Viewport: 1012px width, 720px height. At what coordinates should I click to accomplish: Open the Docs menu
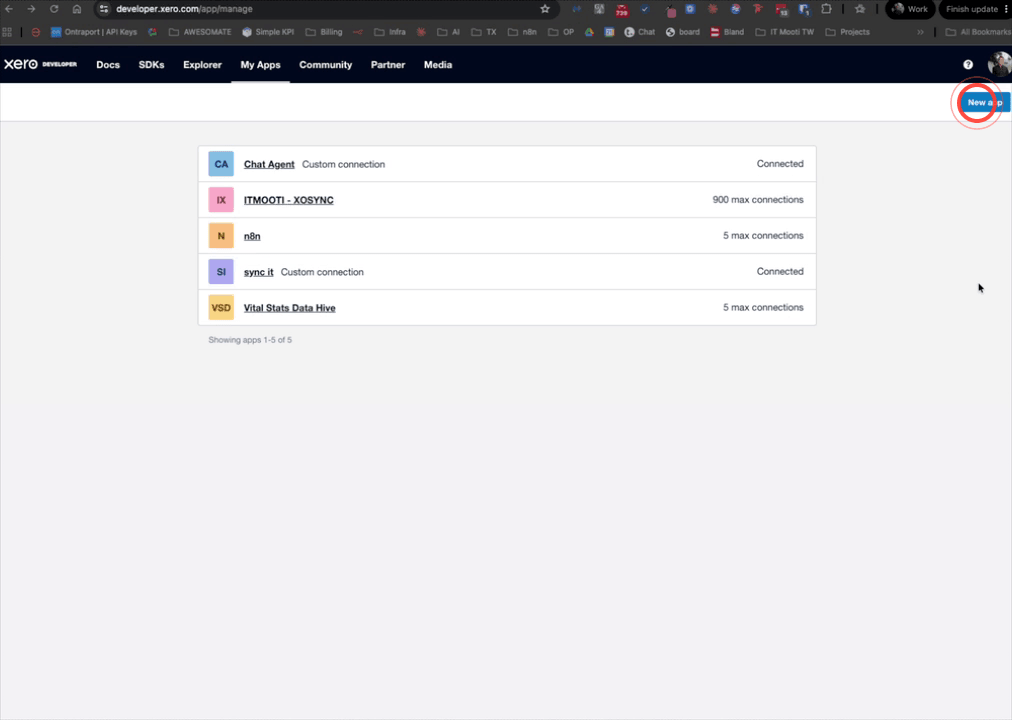click(x=108, y=65)
